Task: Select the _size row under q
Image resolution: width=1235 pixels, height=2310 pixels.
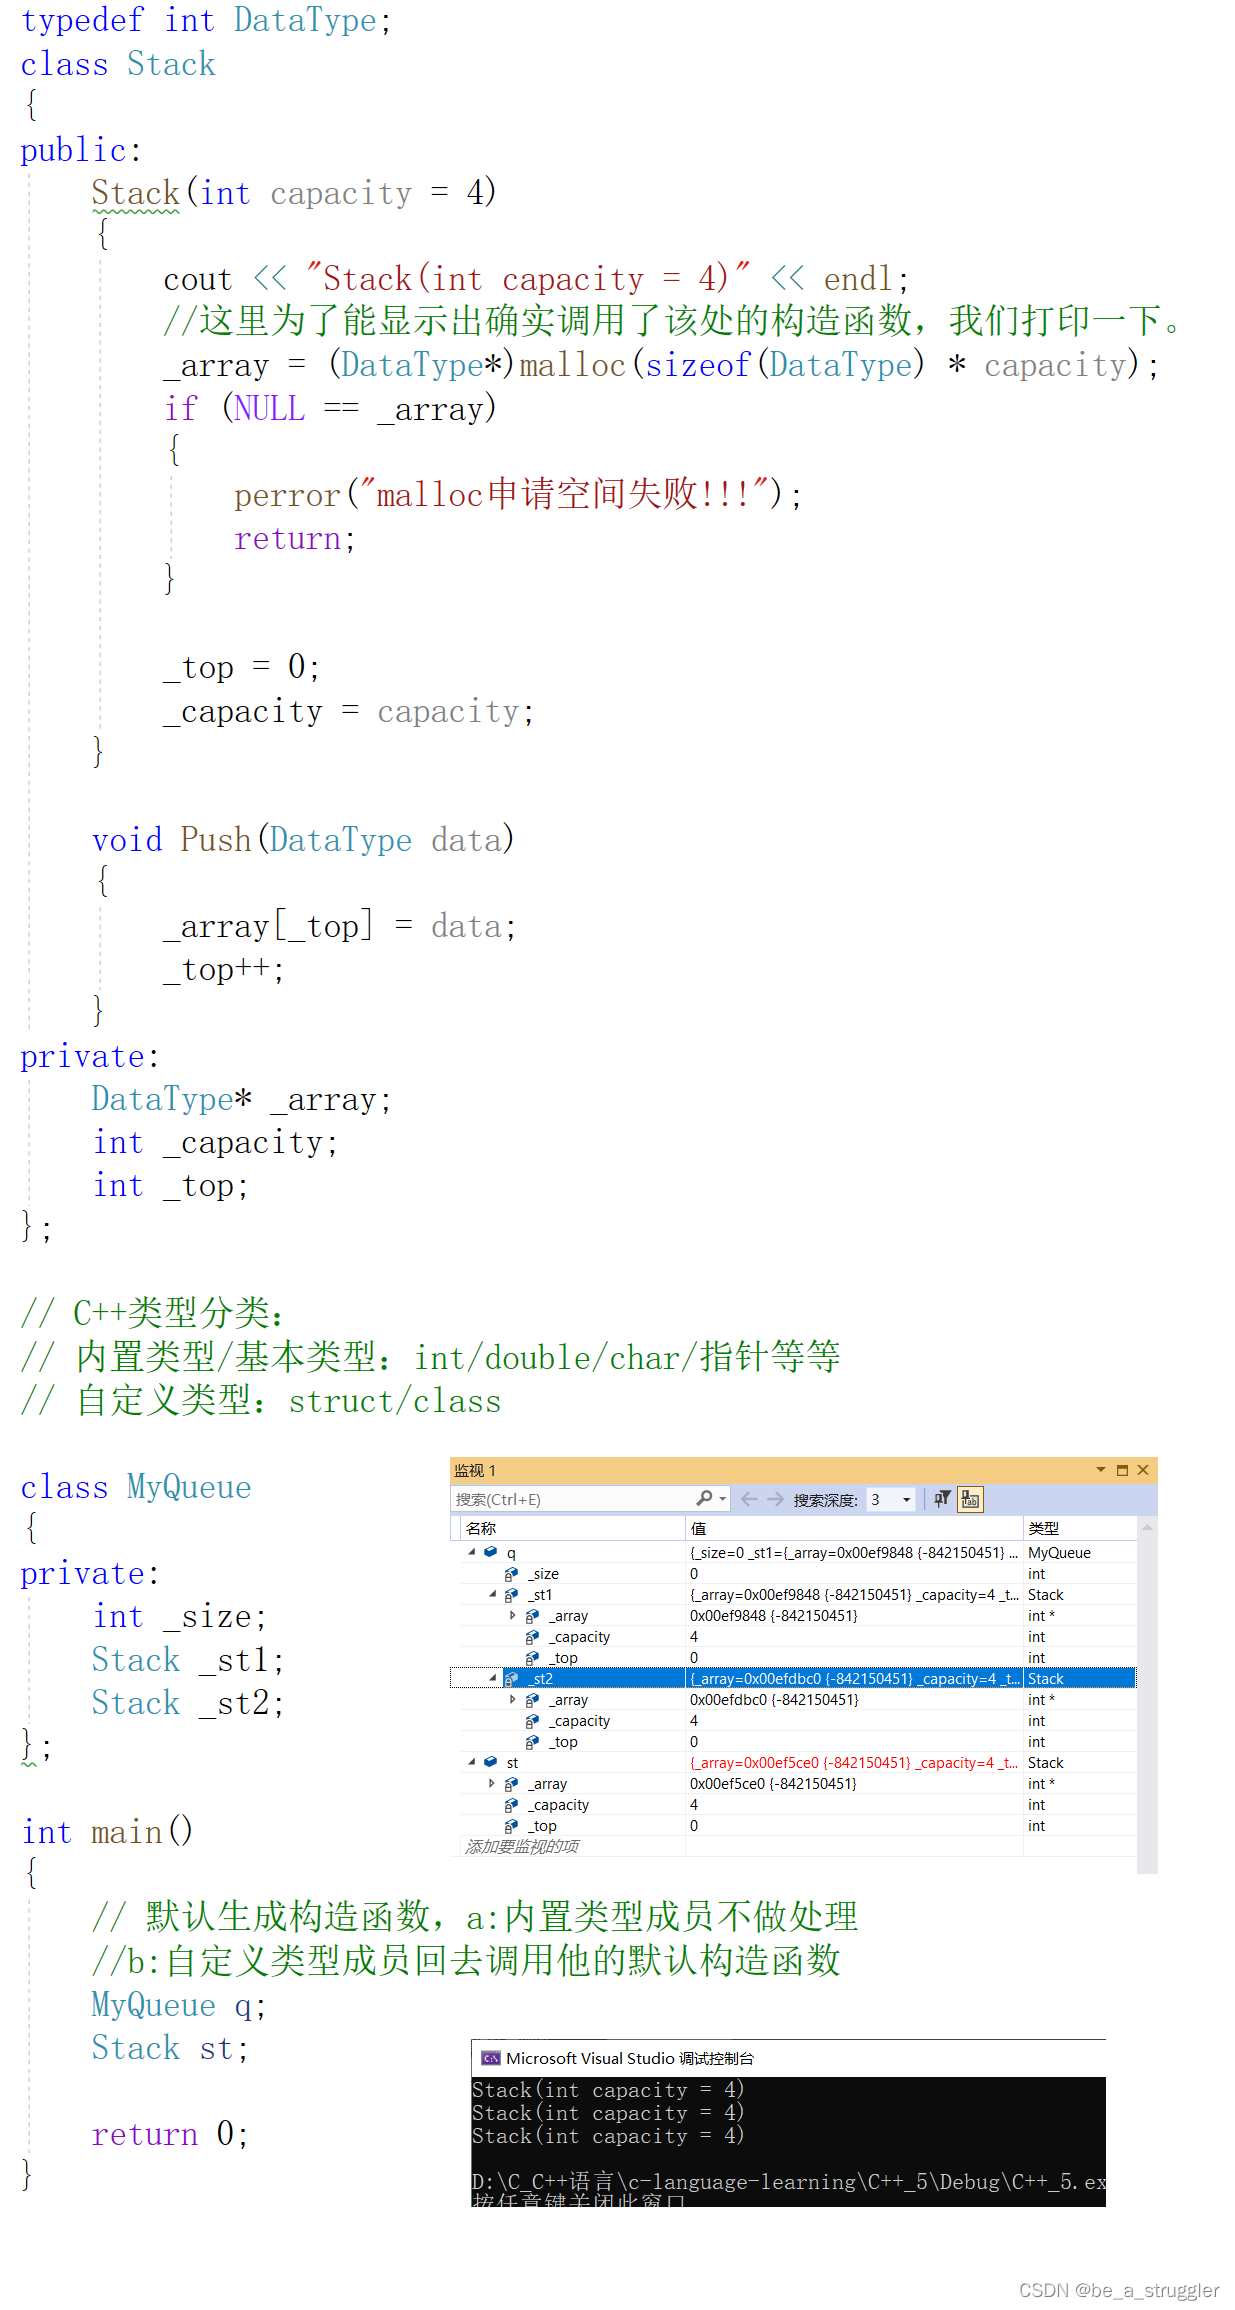Action: [x=798, y=1574]
